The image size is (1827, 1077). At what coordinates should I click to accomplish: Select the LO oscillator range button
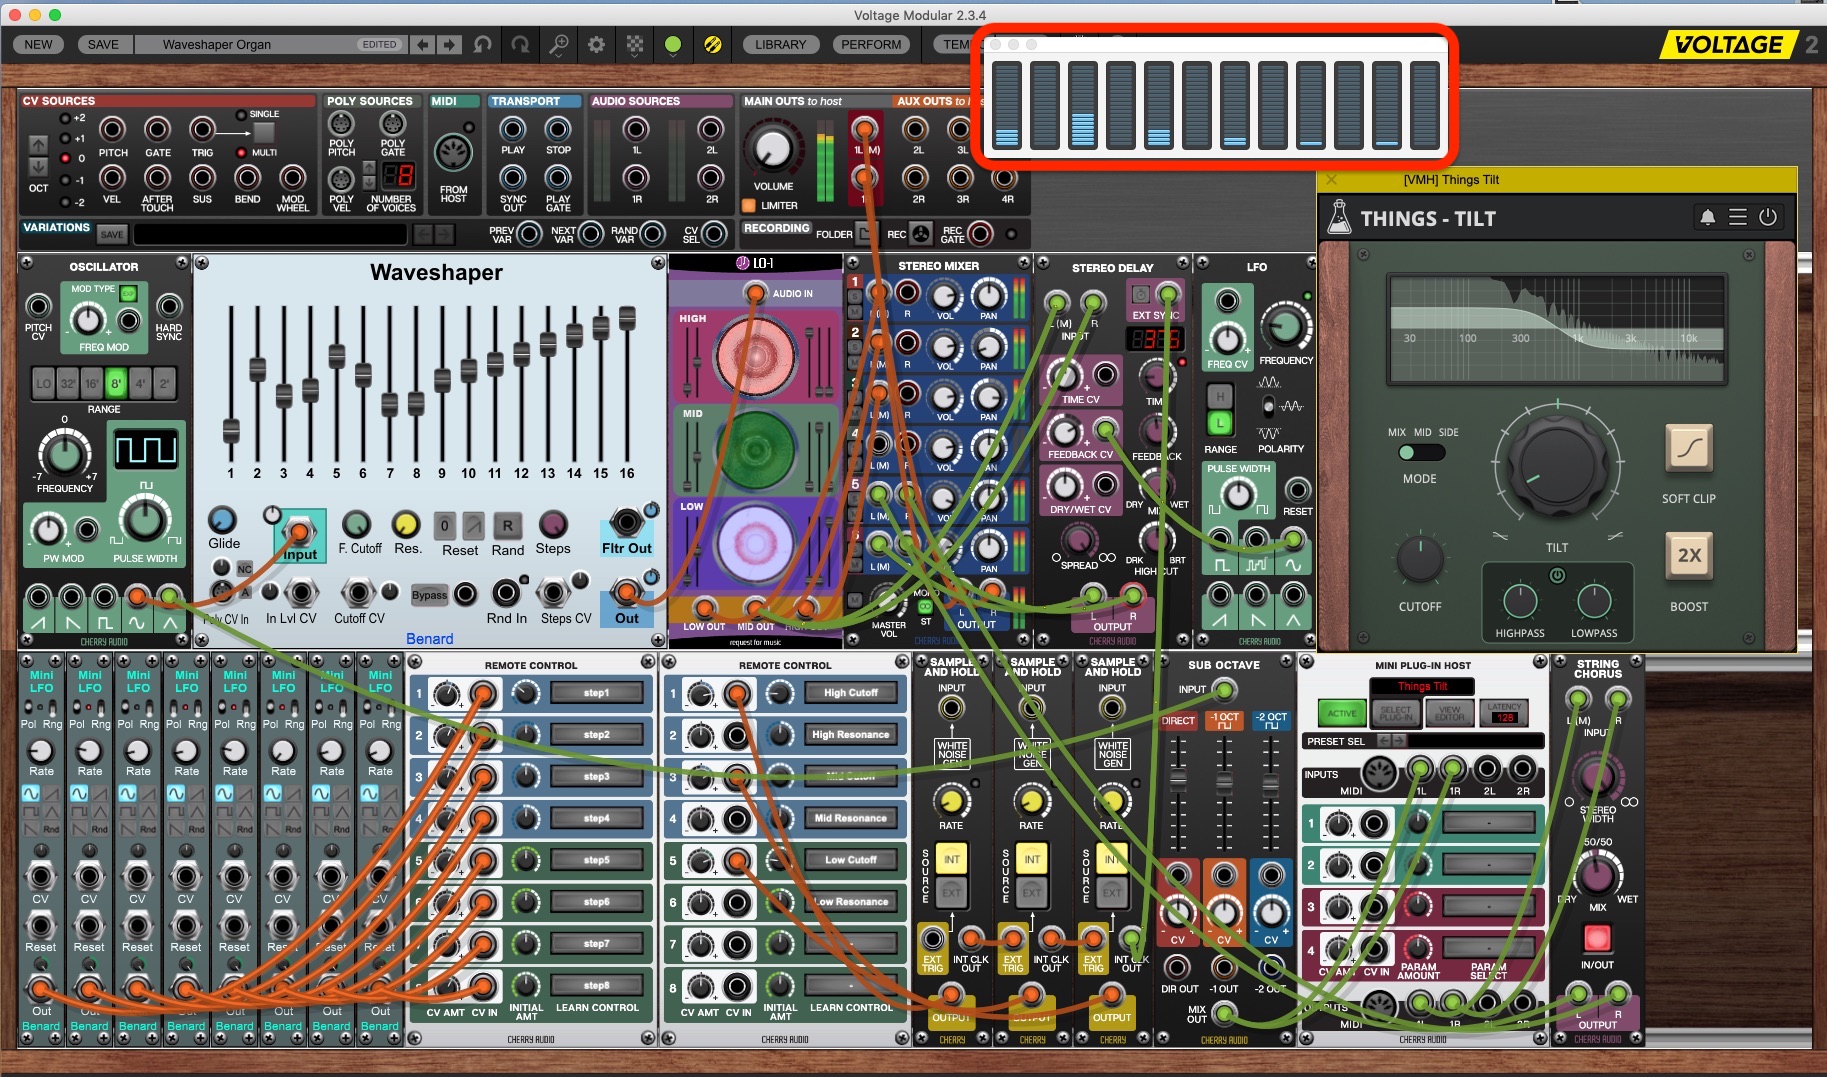click(43, 383)
